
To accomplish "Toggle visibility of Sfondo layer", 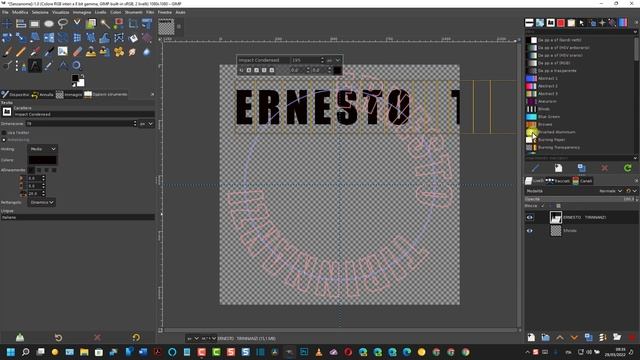I will tap(530, 231).
